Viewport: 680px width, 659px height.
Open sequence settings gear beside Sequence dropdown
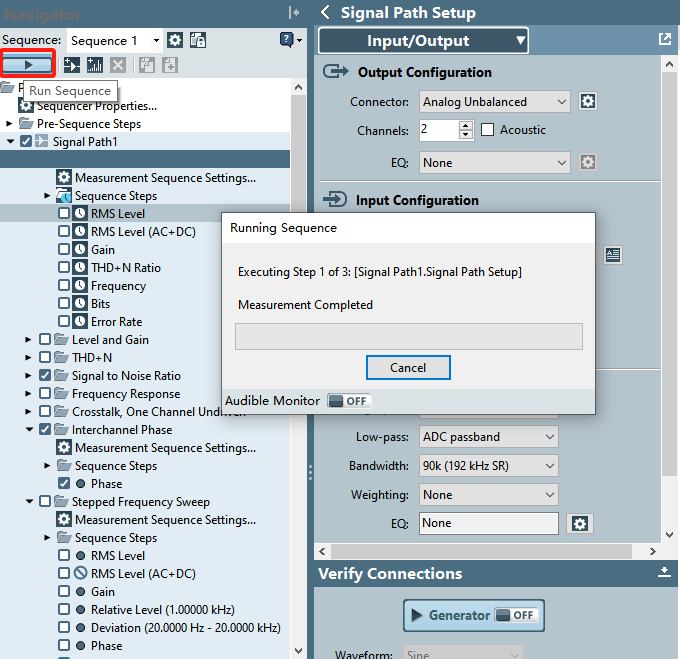(175, 41)
